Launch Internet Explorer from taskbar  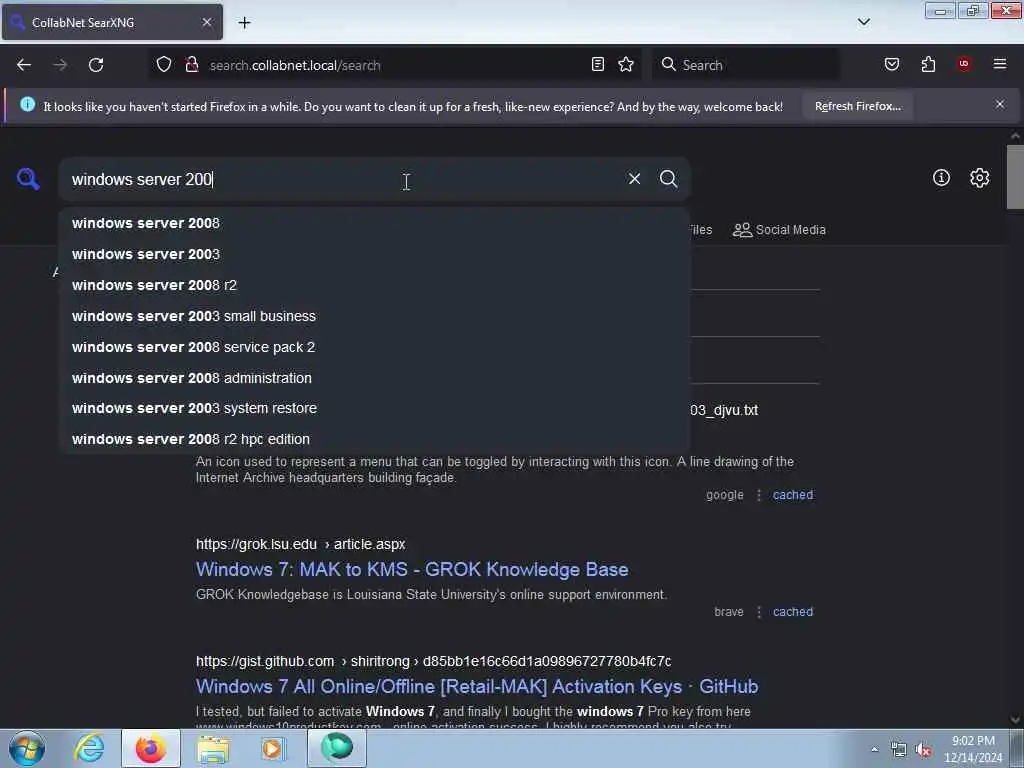point(89,748)
